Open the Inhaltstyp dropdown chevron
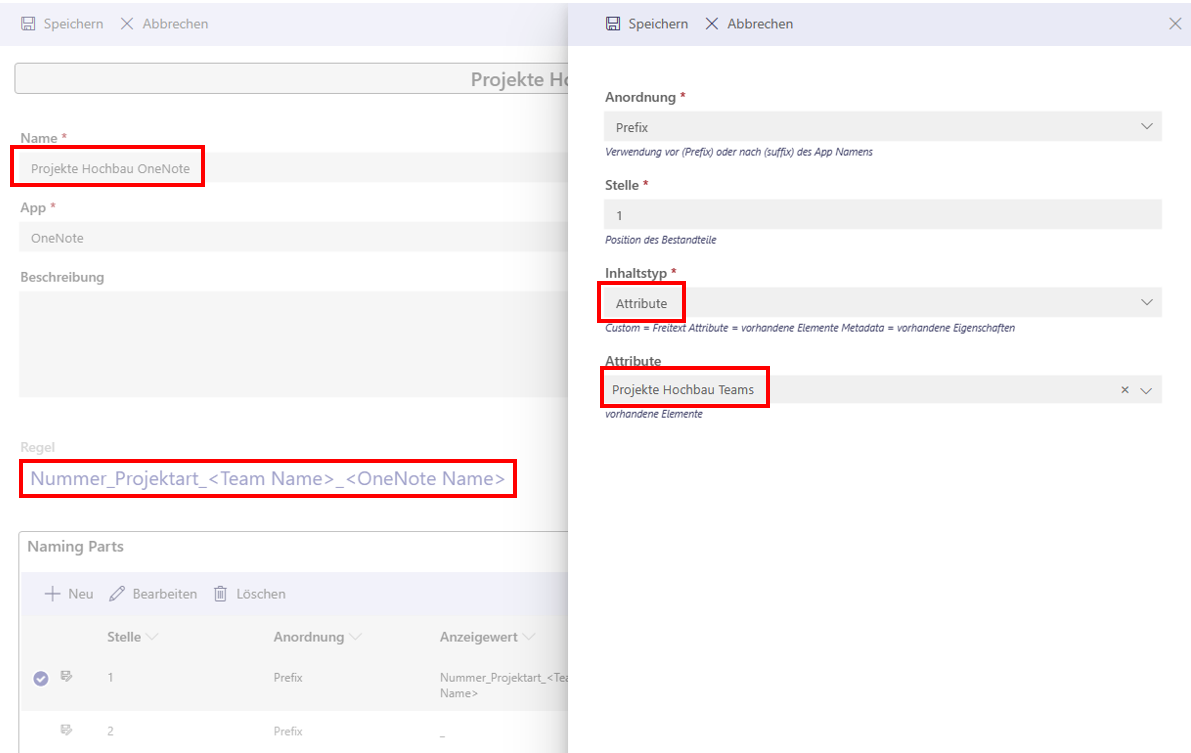The width and height of the screenshot is (1191, 753). (1147, 302)
